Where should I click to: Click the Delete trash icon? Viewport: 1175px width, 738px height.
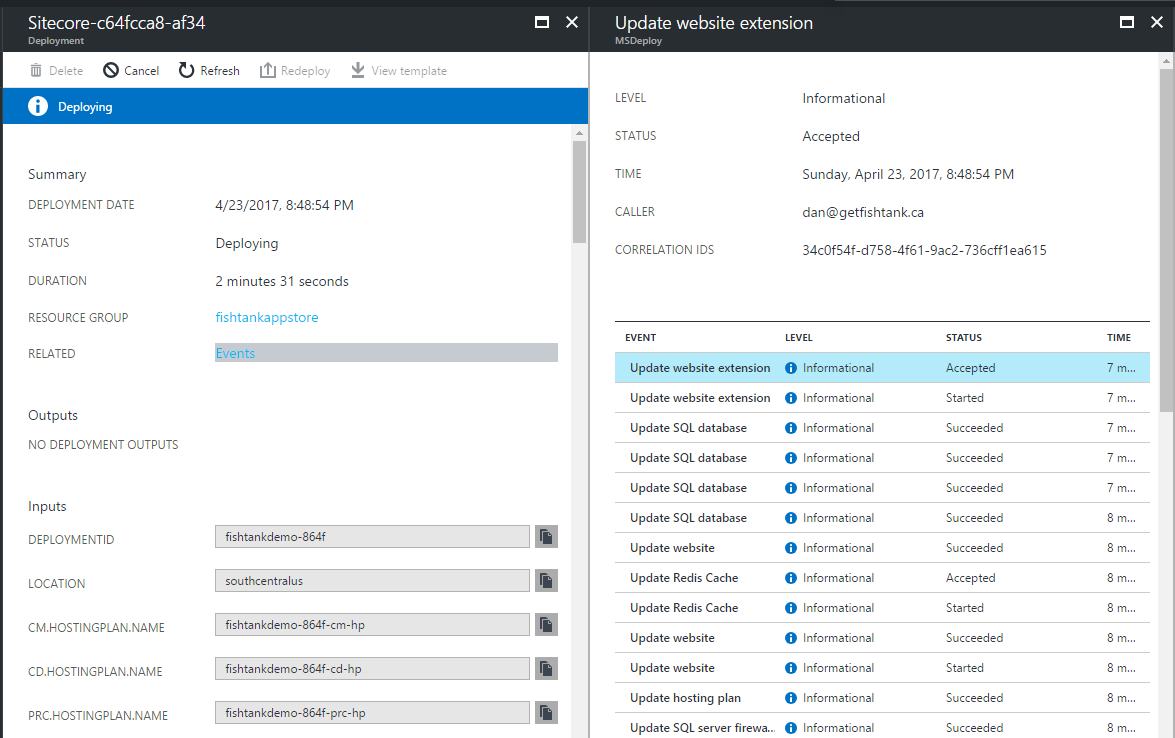point(35,70)
